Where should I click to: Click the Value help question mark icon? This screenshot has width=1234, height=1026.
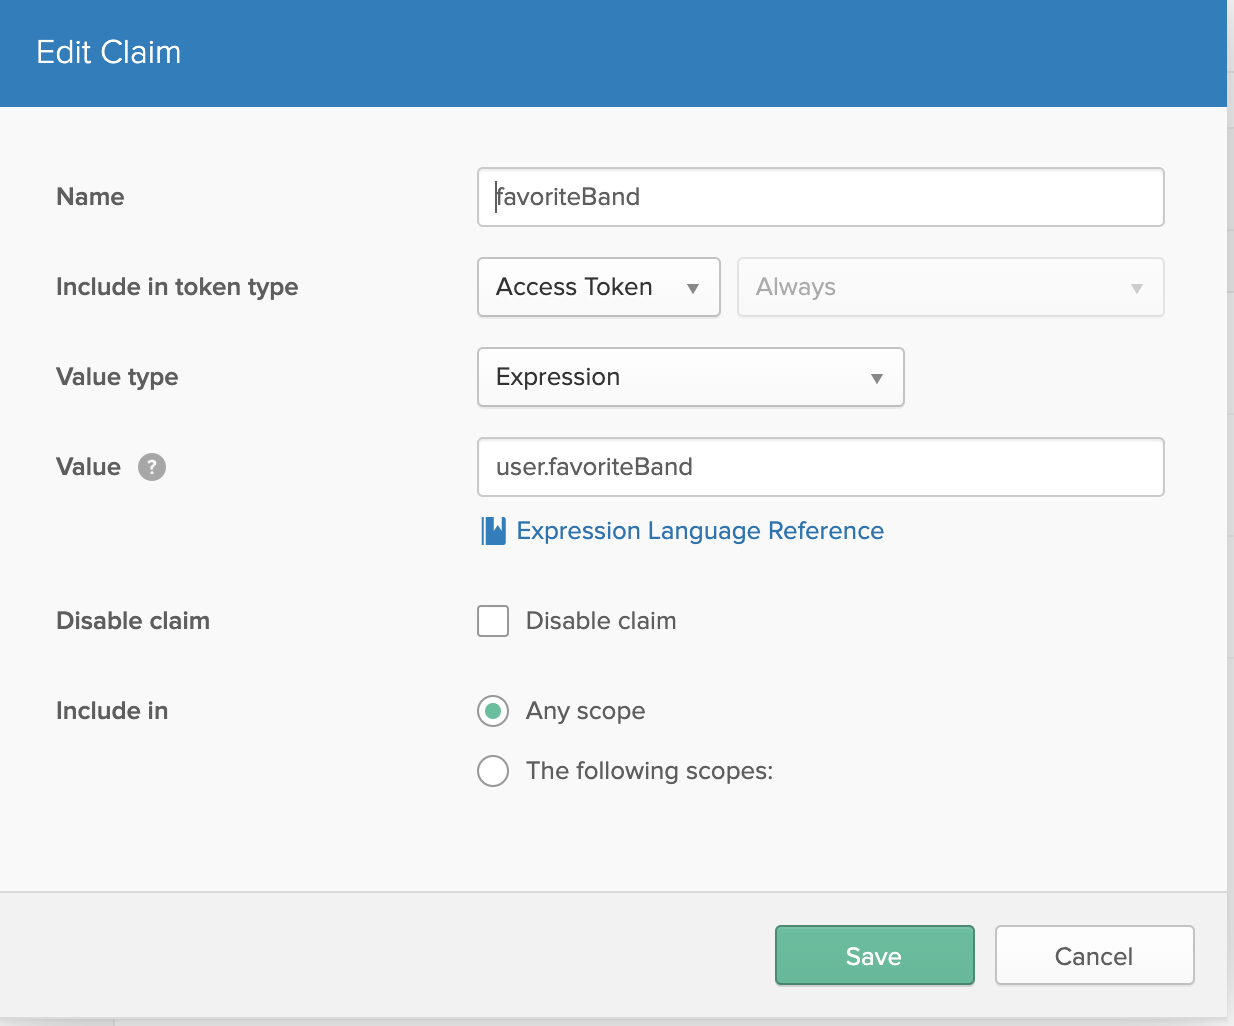[x=152, y=467]
